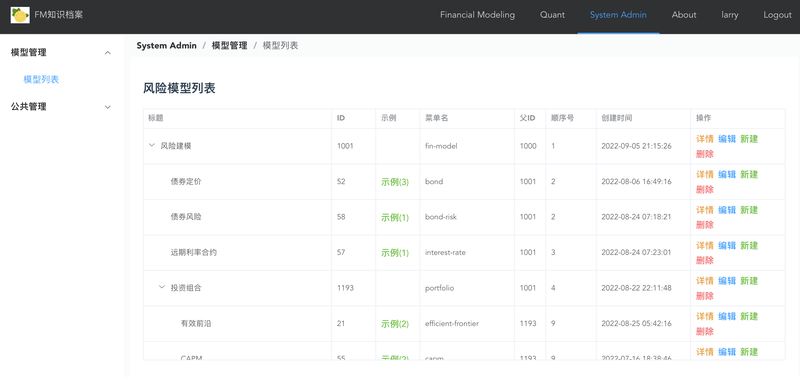Collapse the 风险建模 tree row
Screen dimensions: 800x377
pos(152,145)
